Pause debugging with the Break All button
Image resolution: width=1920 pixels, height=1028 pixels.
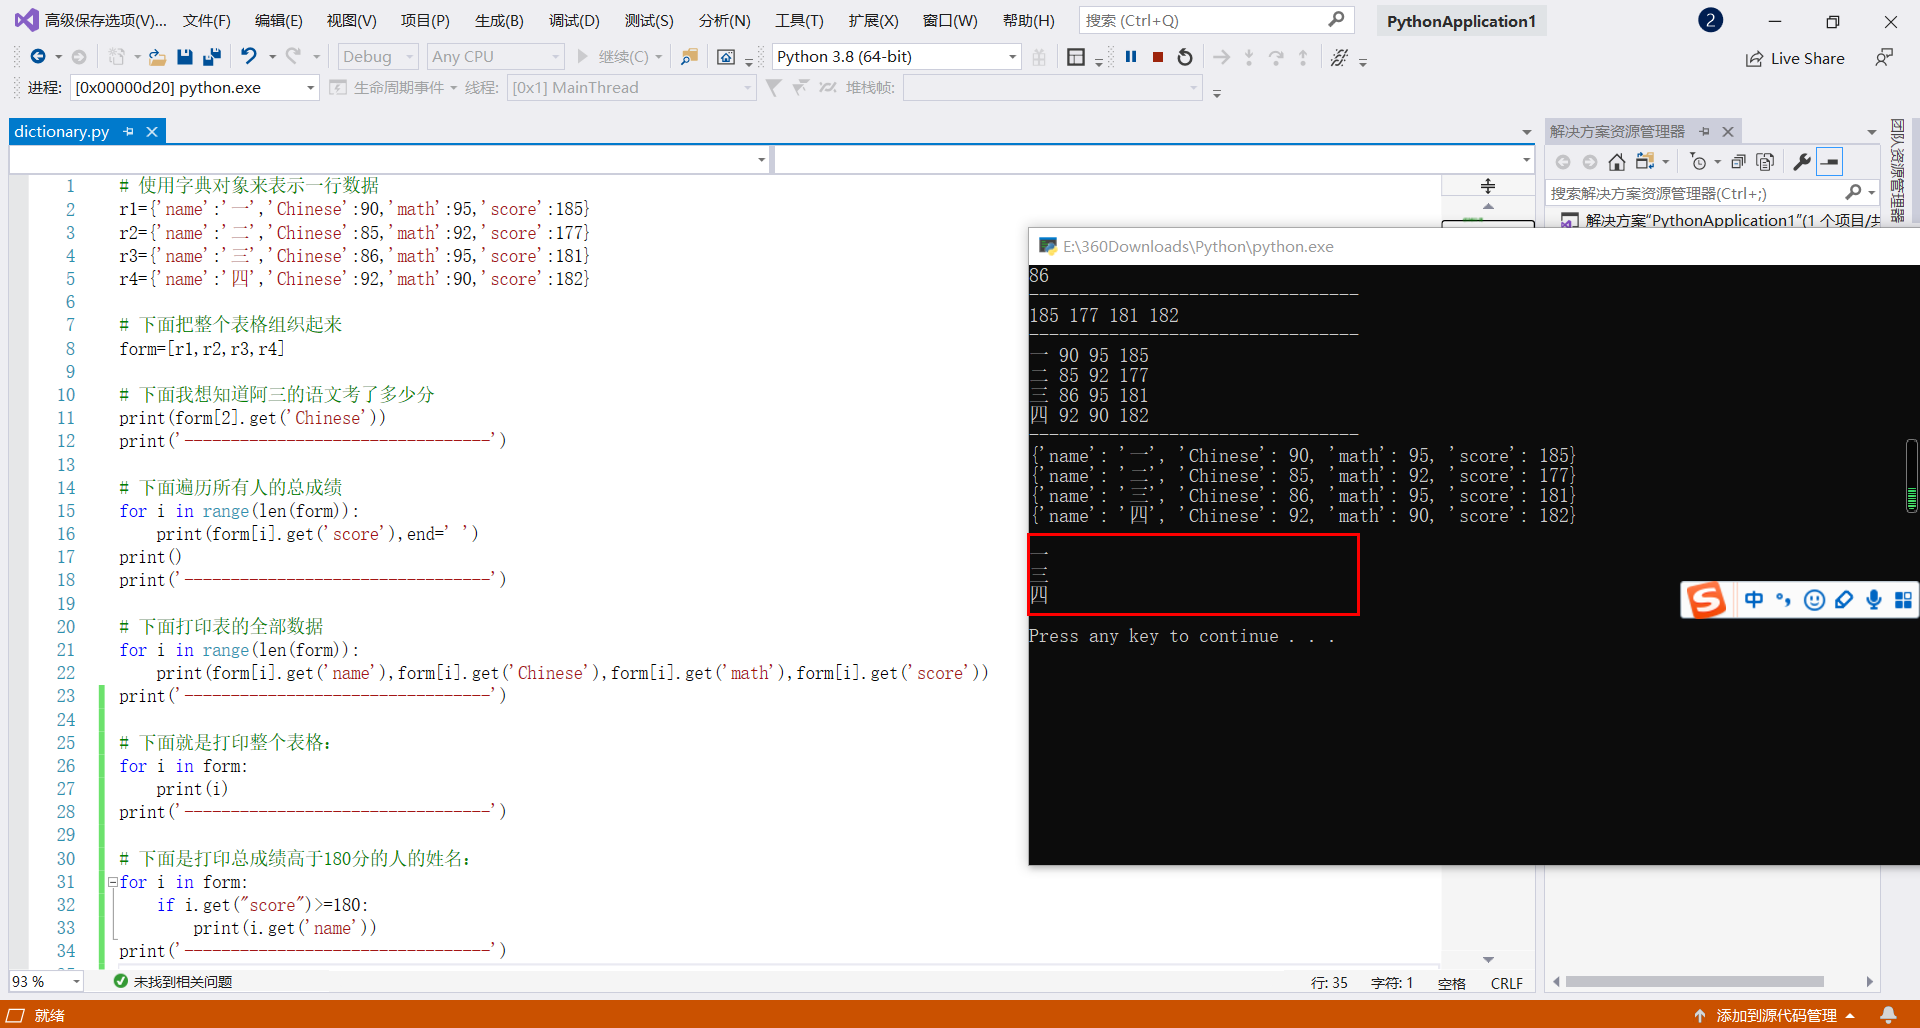click(x=1131, y=57)
